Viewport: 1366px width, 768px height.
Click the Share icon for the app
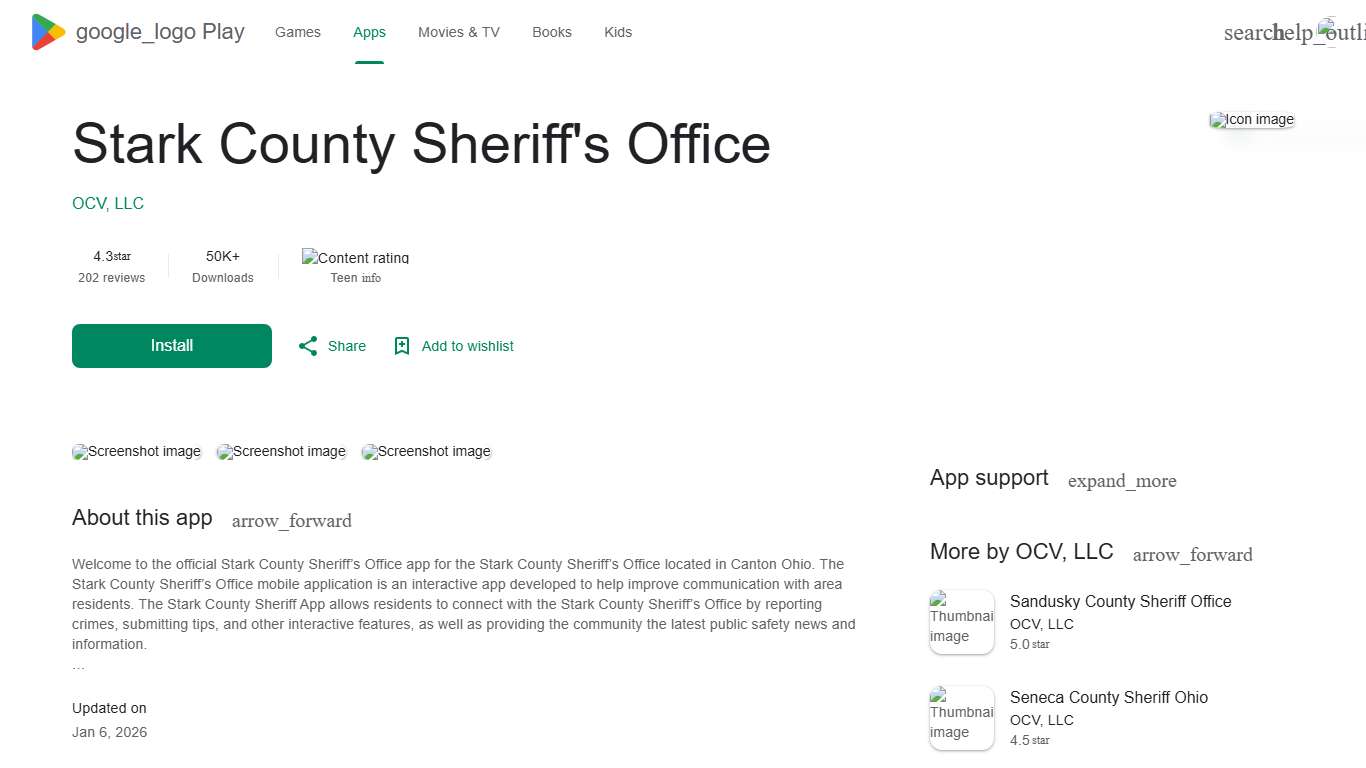pyautogui.click(x=308, y=345)
